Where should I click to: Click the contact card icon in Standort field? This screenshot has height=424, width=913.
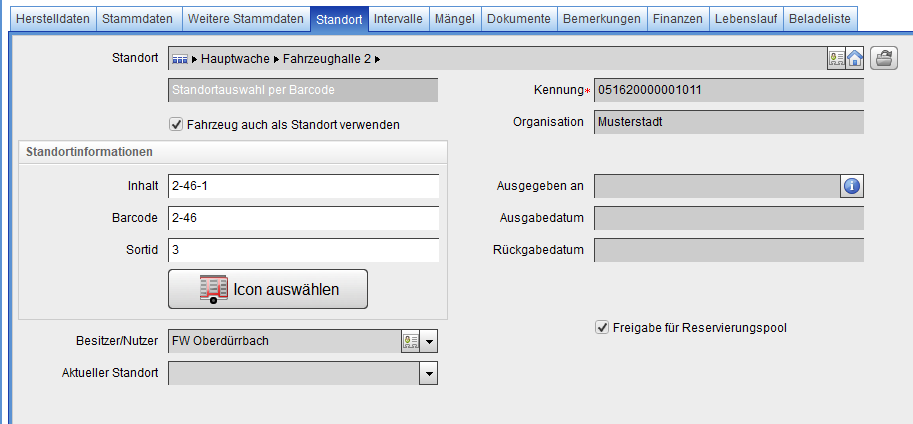pyautogui.click(x=836, y=59)
